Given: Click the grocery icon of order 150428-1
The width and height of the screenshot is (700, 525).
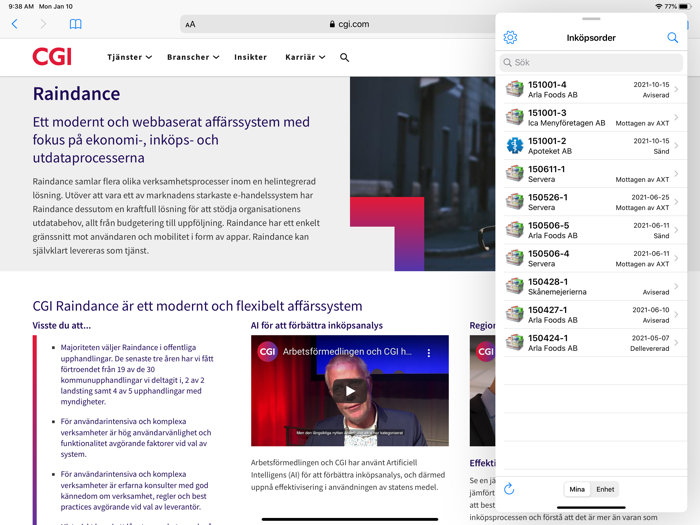Looking at the screenshot, I should click(514, 286).
